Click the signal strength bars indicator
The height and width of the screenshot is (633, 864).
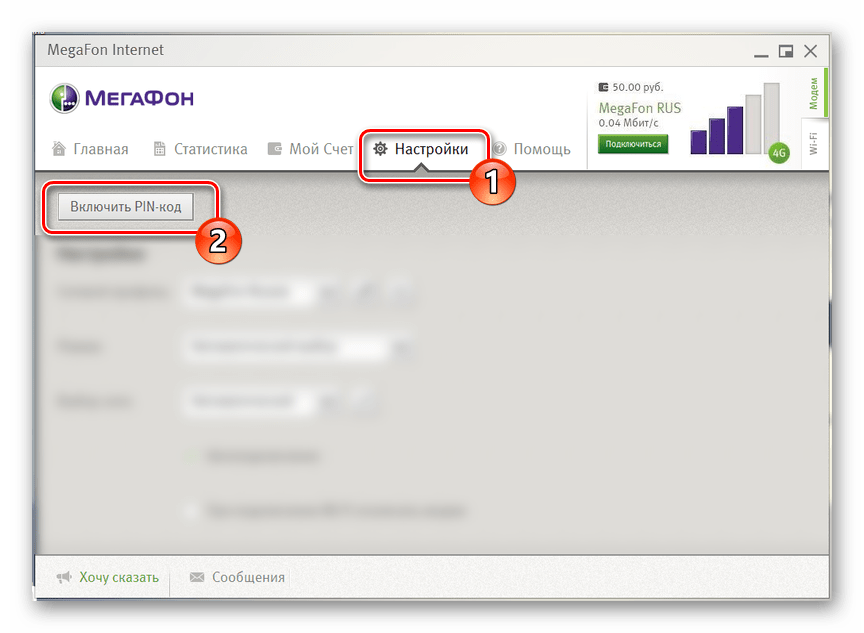click(735, 118)
